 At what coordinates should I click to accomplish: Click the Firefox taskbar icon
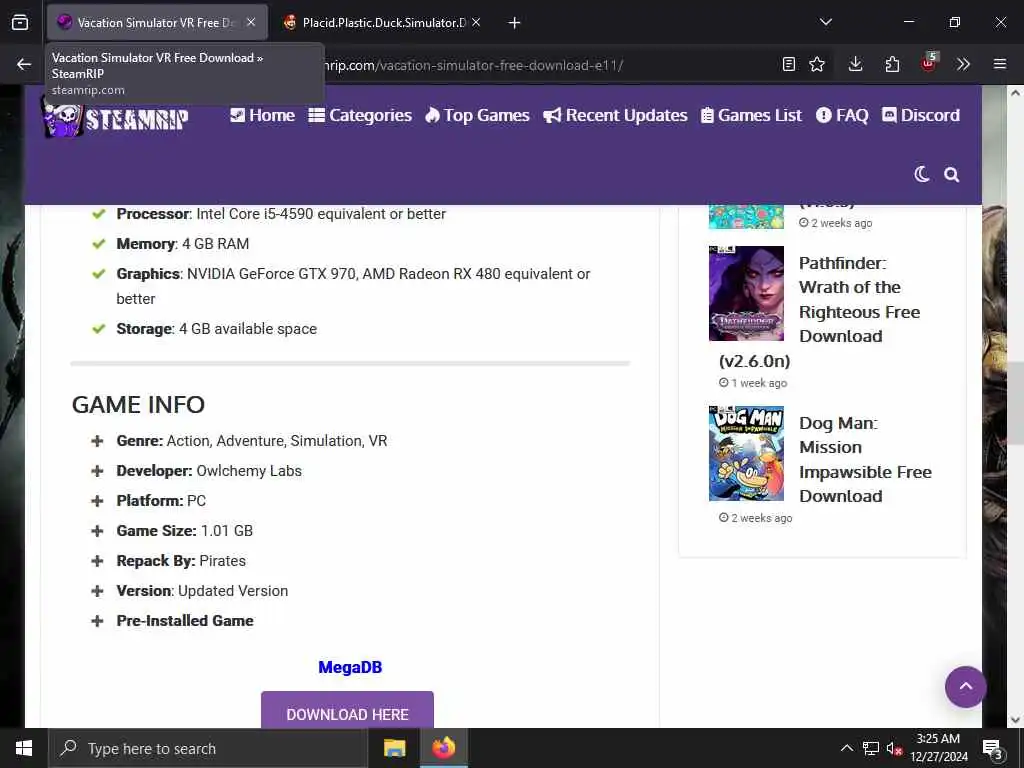coord(443,748)
